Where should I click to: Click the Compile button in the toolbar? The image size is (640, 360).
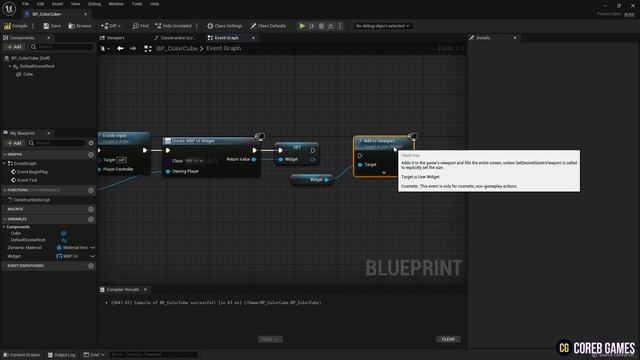(16, 26)
